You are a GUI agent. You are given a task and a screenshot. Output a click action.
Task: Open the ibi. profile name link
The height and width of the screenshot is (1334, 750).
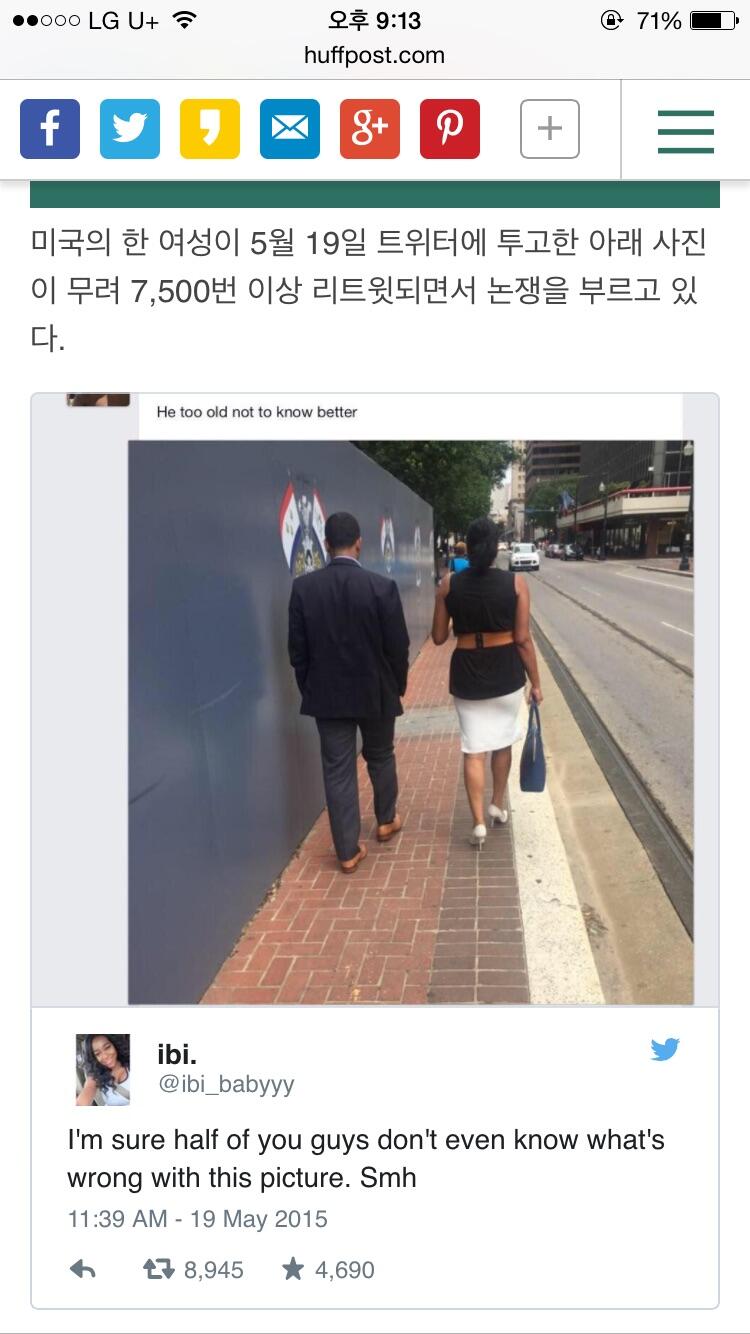pyautogui.click(x=177, y=1054)
